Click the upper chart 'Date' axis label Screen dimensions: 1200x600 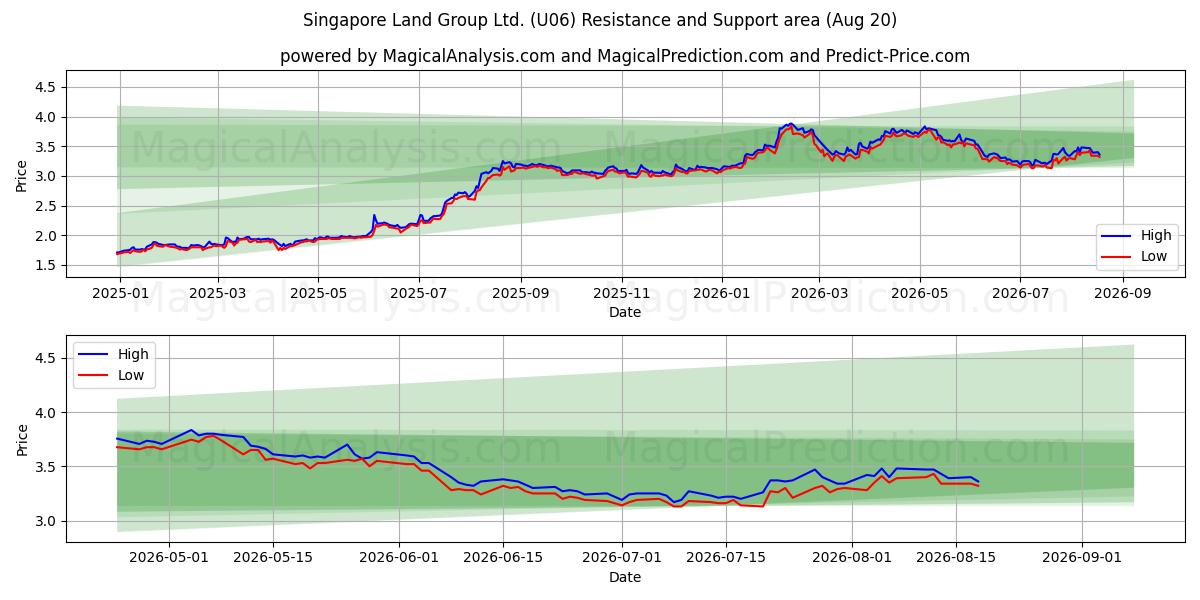(x=625, y=312)
